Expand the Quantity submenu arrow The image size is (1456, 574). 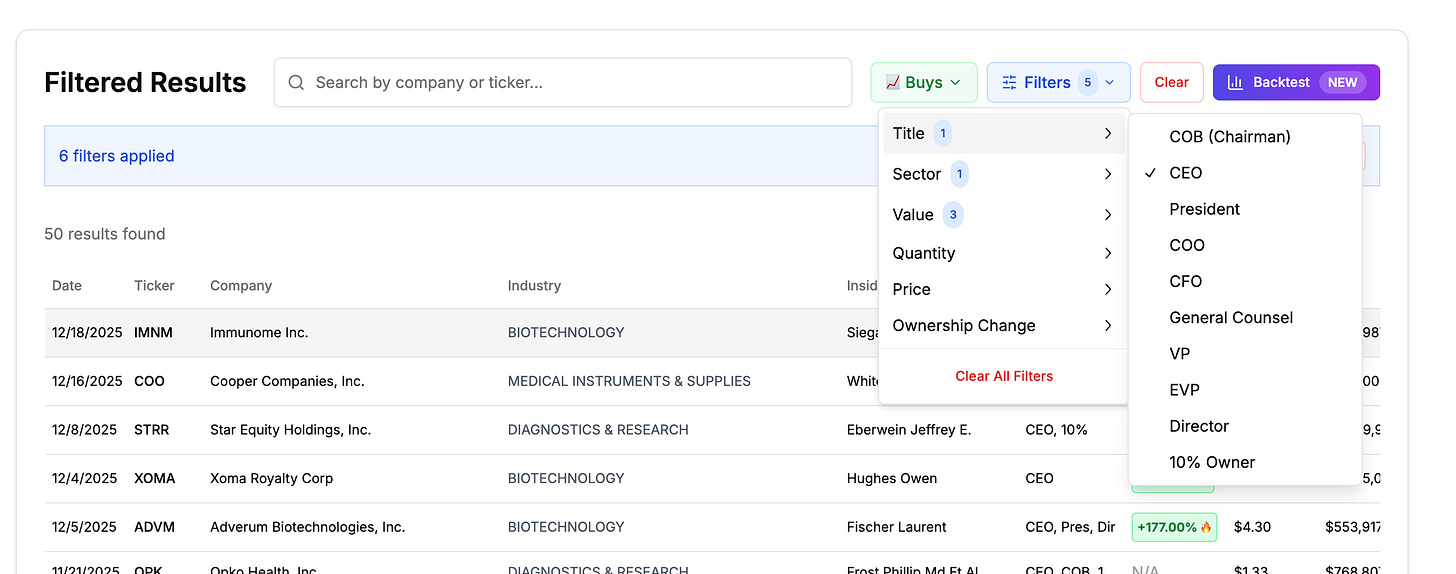[1108, 253]
